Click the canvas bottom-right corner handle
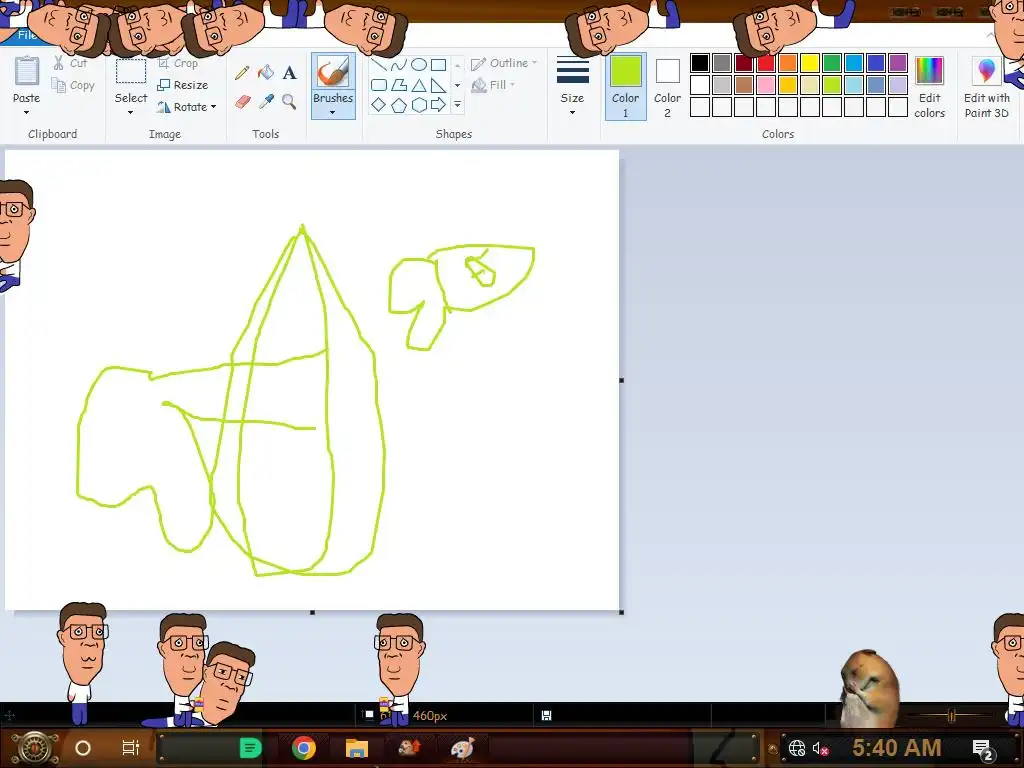 [622, 613]
